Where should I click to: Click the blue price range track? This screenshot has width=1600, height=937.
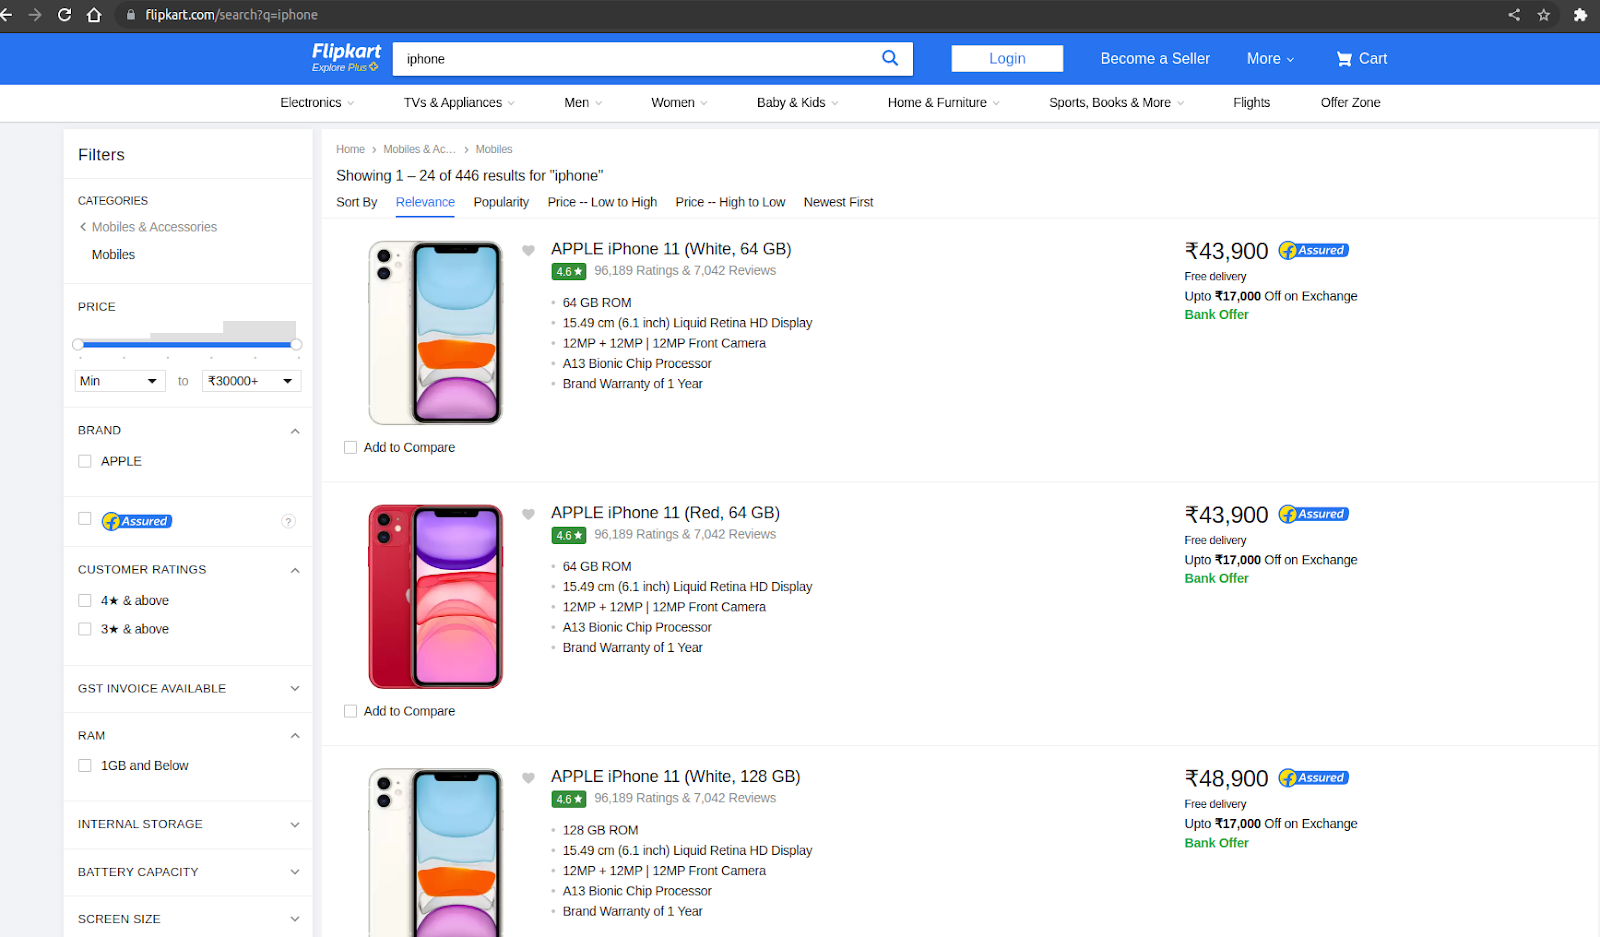point(187,344)
